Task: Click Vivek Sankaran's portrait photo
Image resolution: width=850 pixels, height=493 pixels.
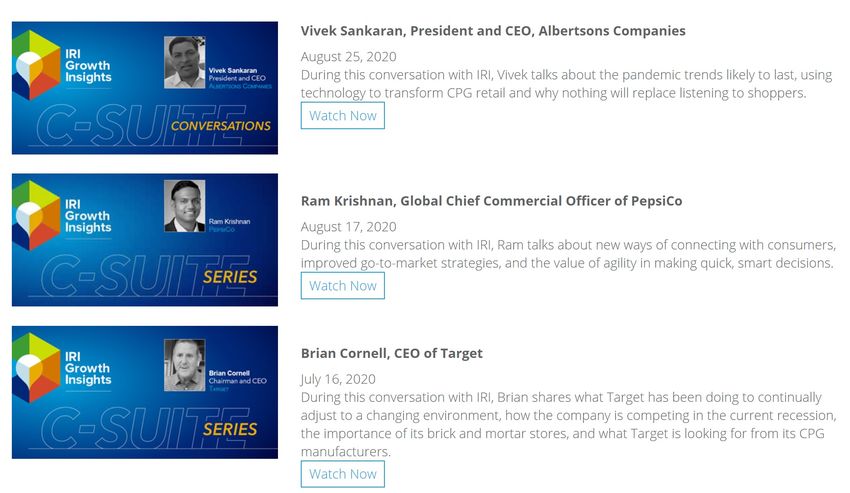Action: 185,62
